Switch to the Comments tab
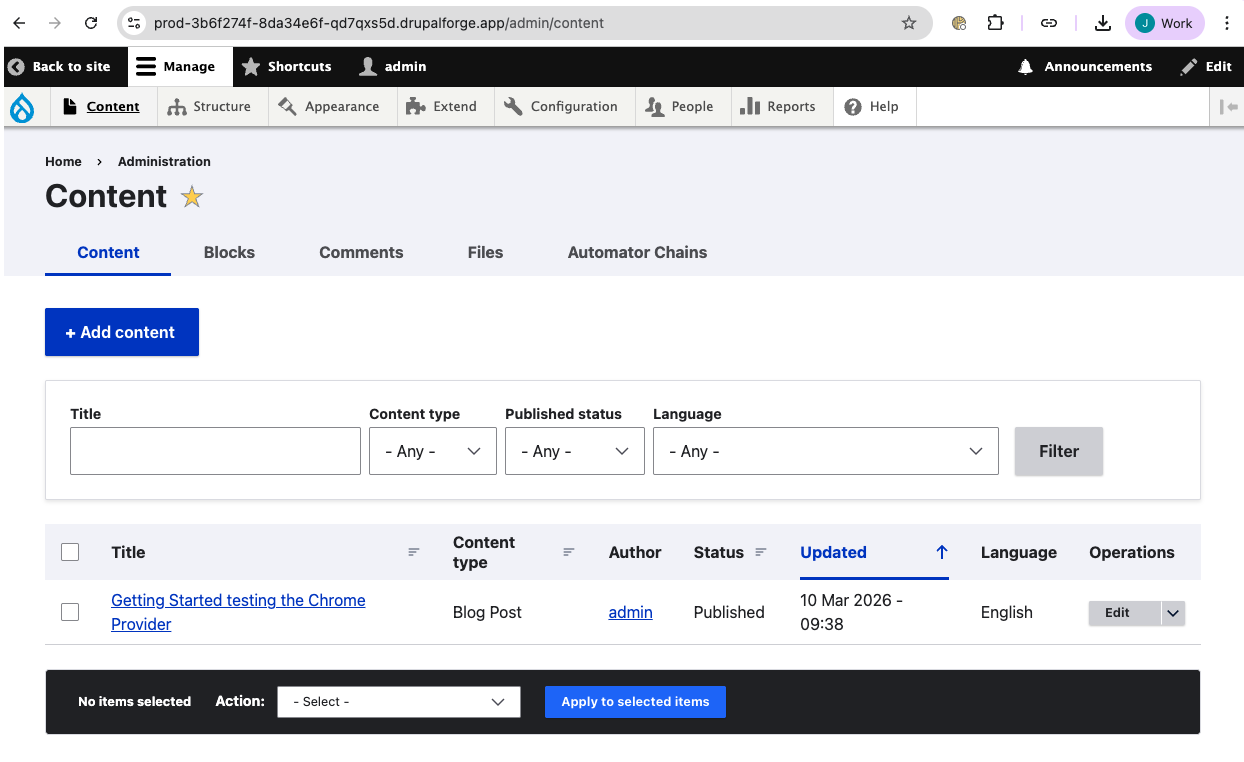Image resolution: width=1244 pixels, height=762 pixels. [361, 252]
